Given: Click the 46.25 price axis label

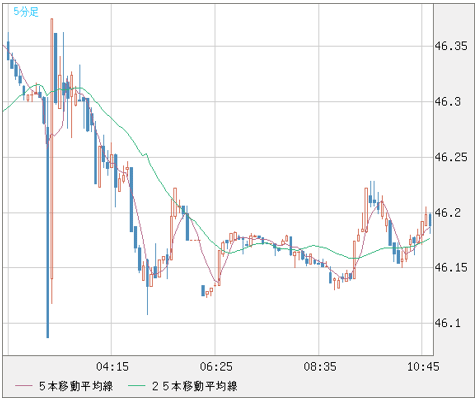Looking at the screenshot, I should coord(451,157).
